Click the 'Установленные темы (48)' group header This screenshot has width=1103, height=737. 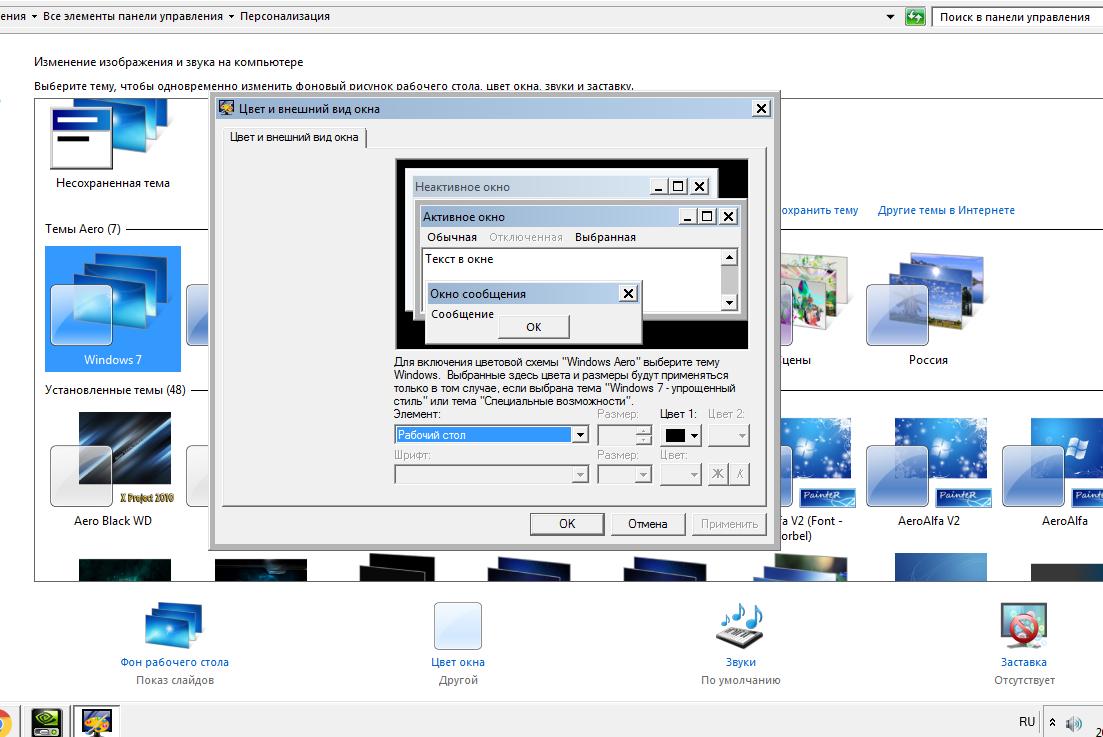pyautogui.click(x=115, y=390)
